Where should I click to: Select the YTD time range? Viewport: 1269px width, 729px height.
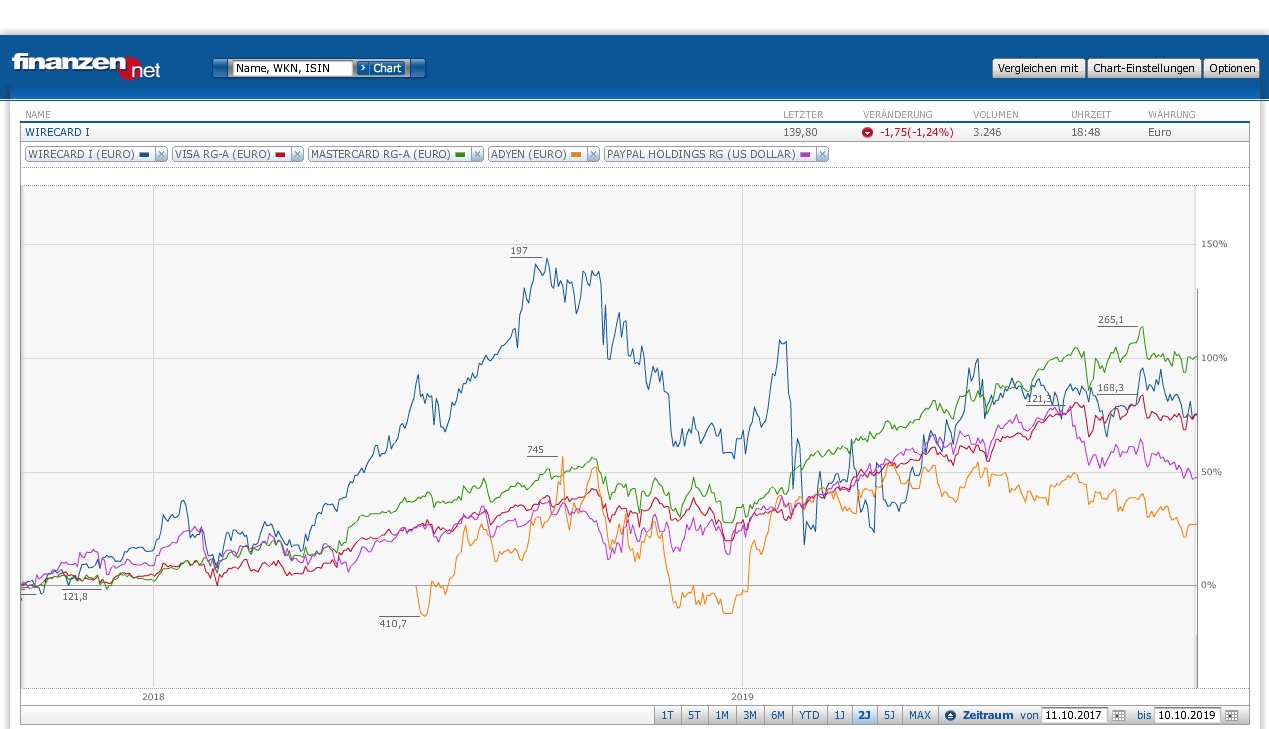tap(809, 715)
